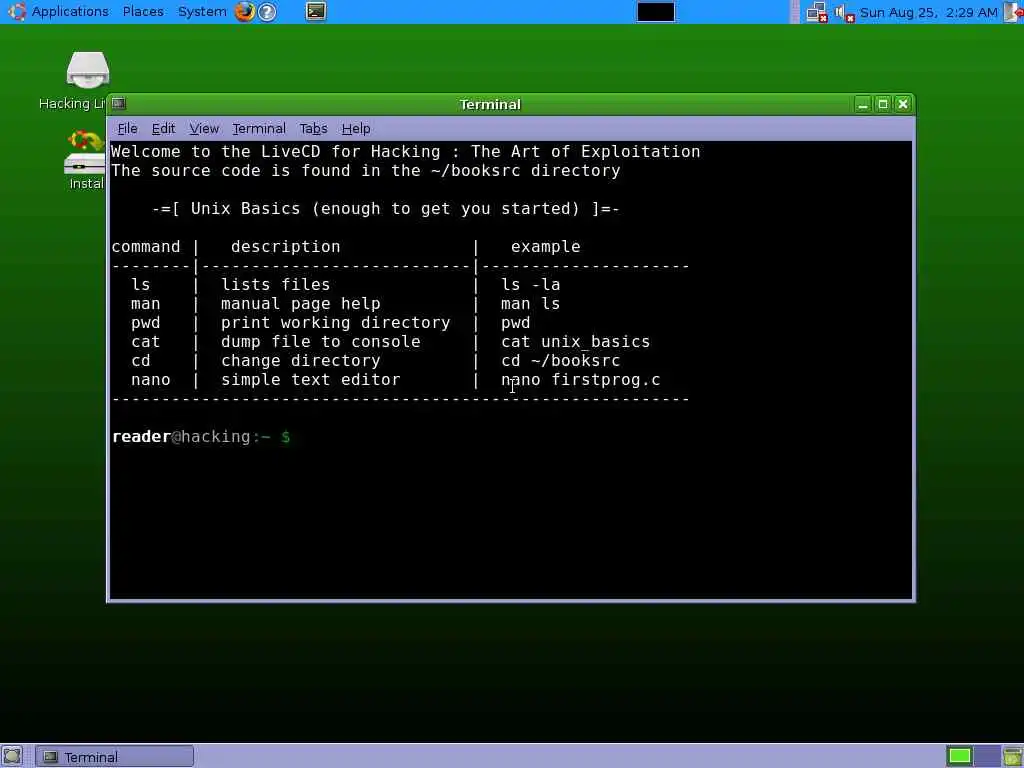Click the Ubuntu logo icon
1024x768 pixels.
[x=16, y=12]
